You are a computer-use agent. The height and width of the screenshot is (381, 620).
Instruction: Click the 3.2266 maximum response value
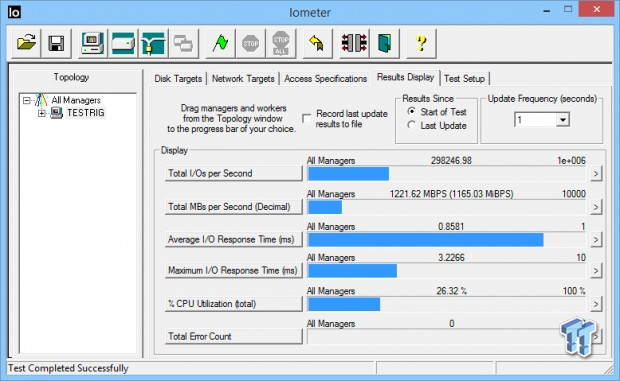pos(451,258)
